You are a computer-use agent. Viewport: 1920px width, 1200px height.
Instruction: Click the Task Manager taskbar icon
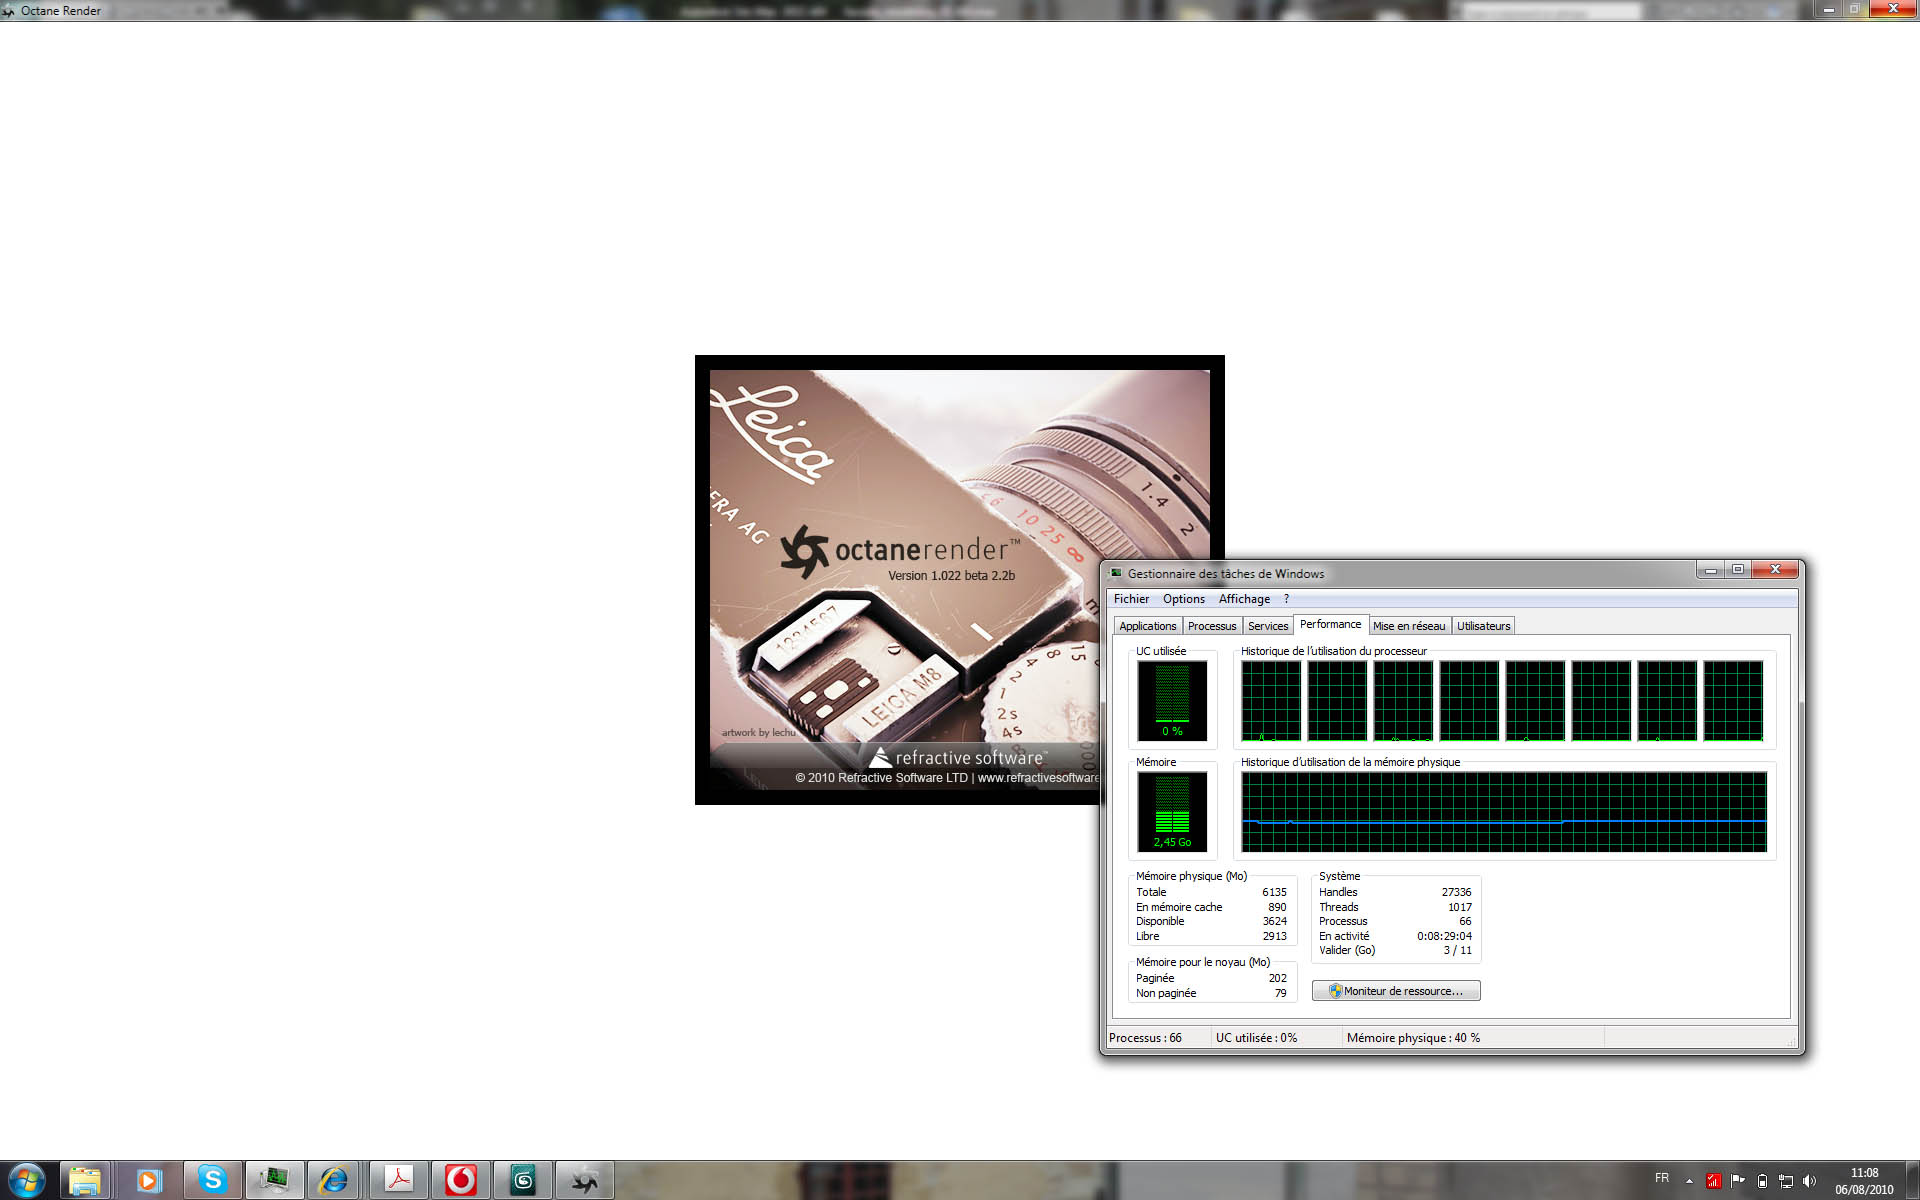273,1180
